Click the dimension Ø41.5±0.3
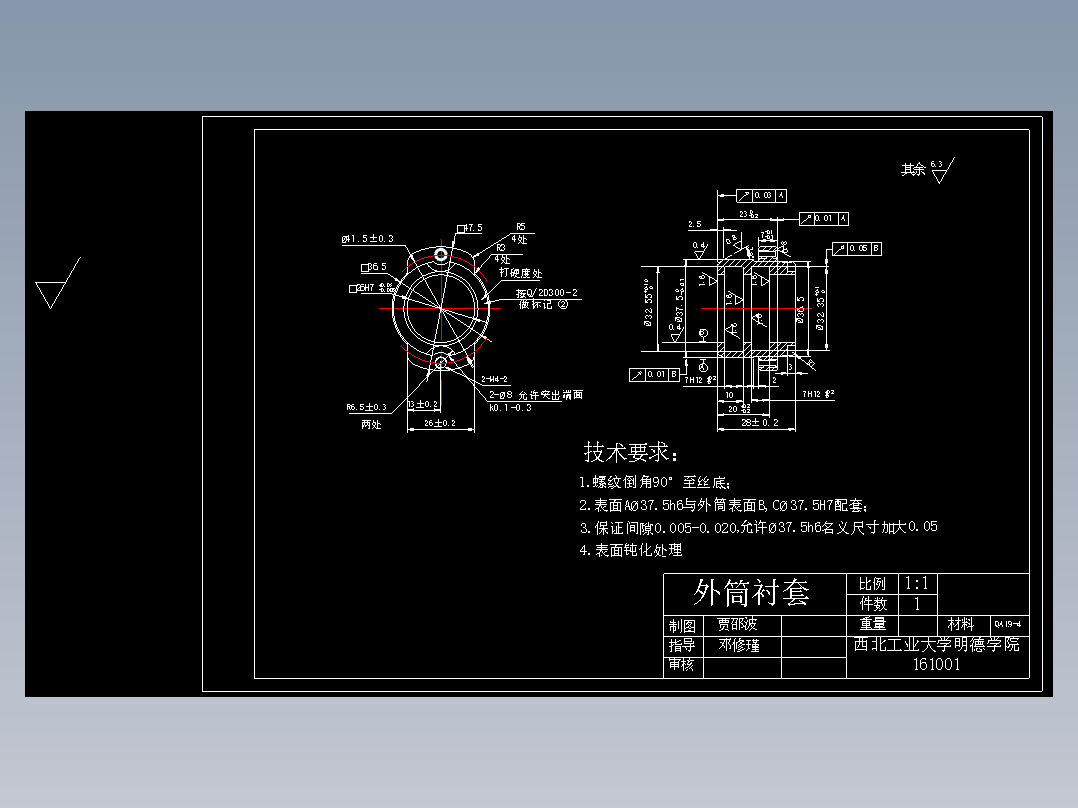The height and width of the screenshot is (808, 1078). point(367,239)
